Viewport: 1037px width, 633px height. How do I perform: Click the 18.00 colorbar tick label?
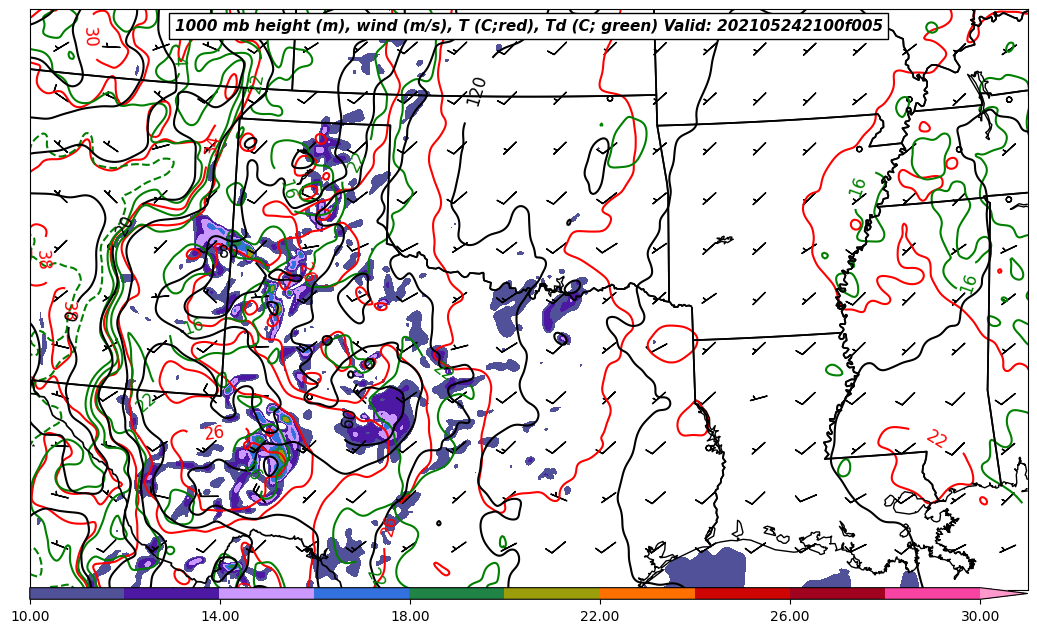[x=410, y=616]
